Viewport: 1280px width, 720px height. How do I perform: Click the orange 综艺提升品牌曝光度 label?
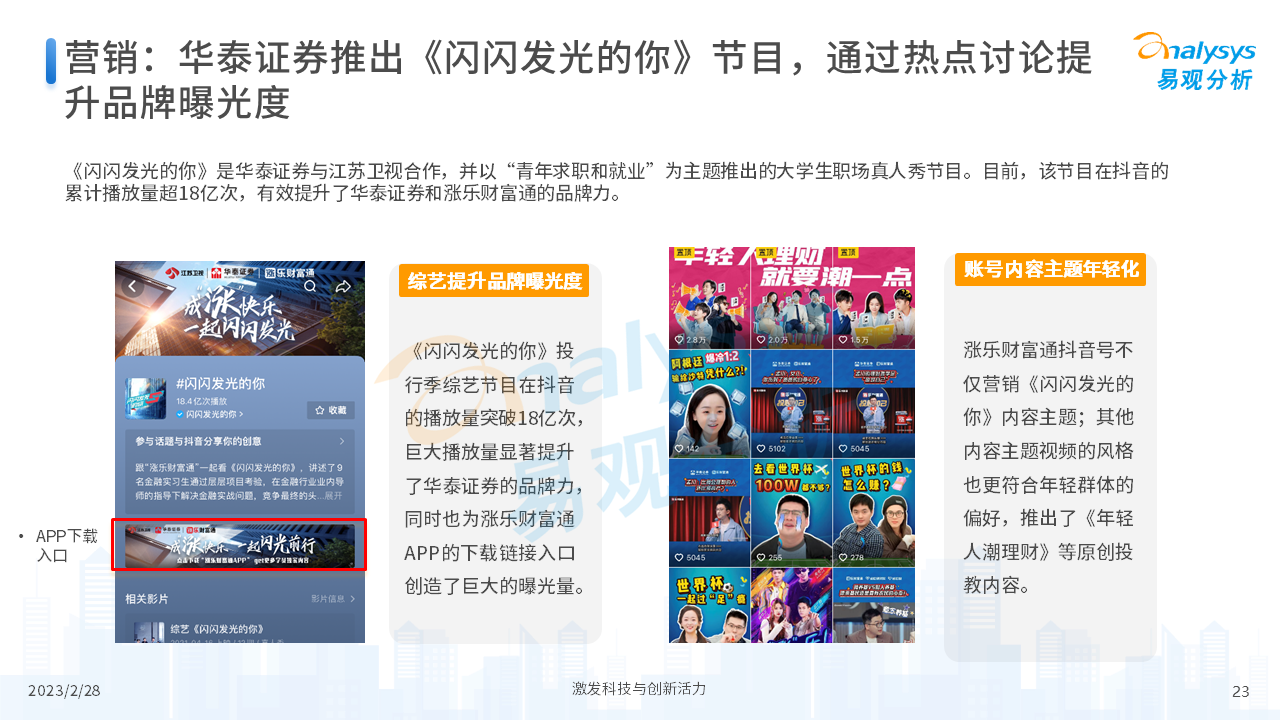pos(494,281)
